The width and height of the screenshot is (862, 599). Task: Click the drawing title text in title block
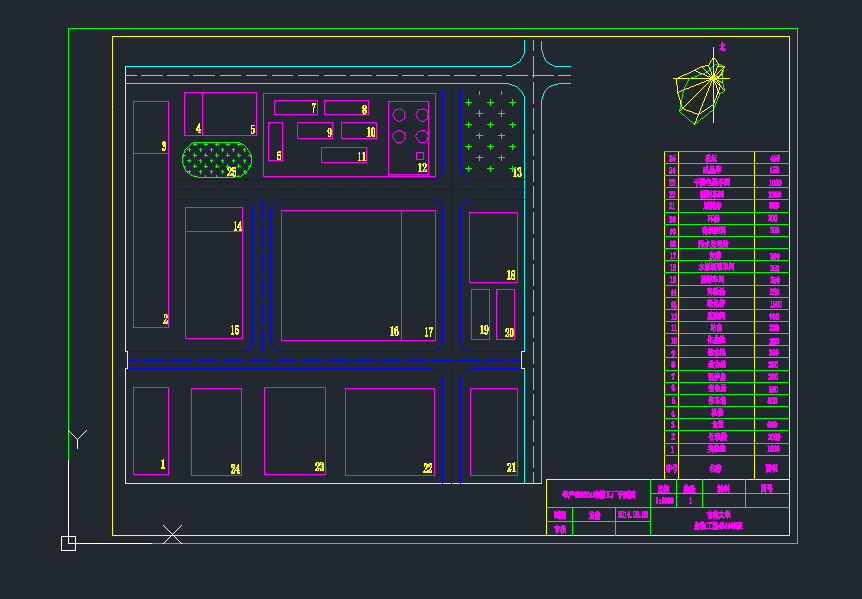pos(597,494)
